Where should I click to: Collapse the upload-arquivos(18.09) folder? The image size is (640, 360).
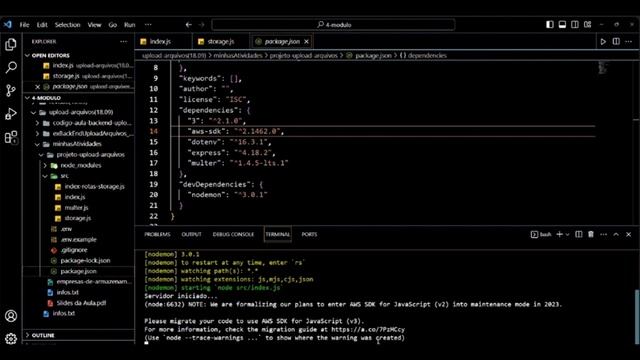(81, 112)
